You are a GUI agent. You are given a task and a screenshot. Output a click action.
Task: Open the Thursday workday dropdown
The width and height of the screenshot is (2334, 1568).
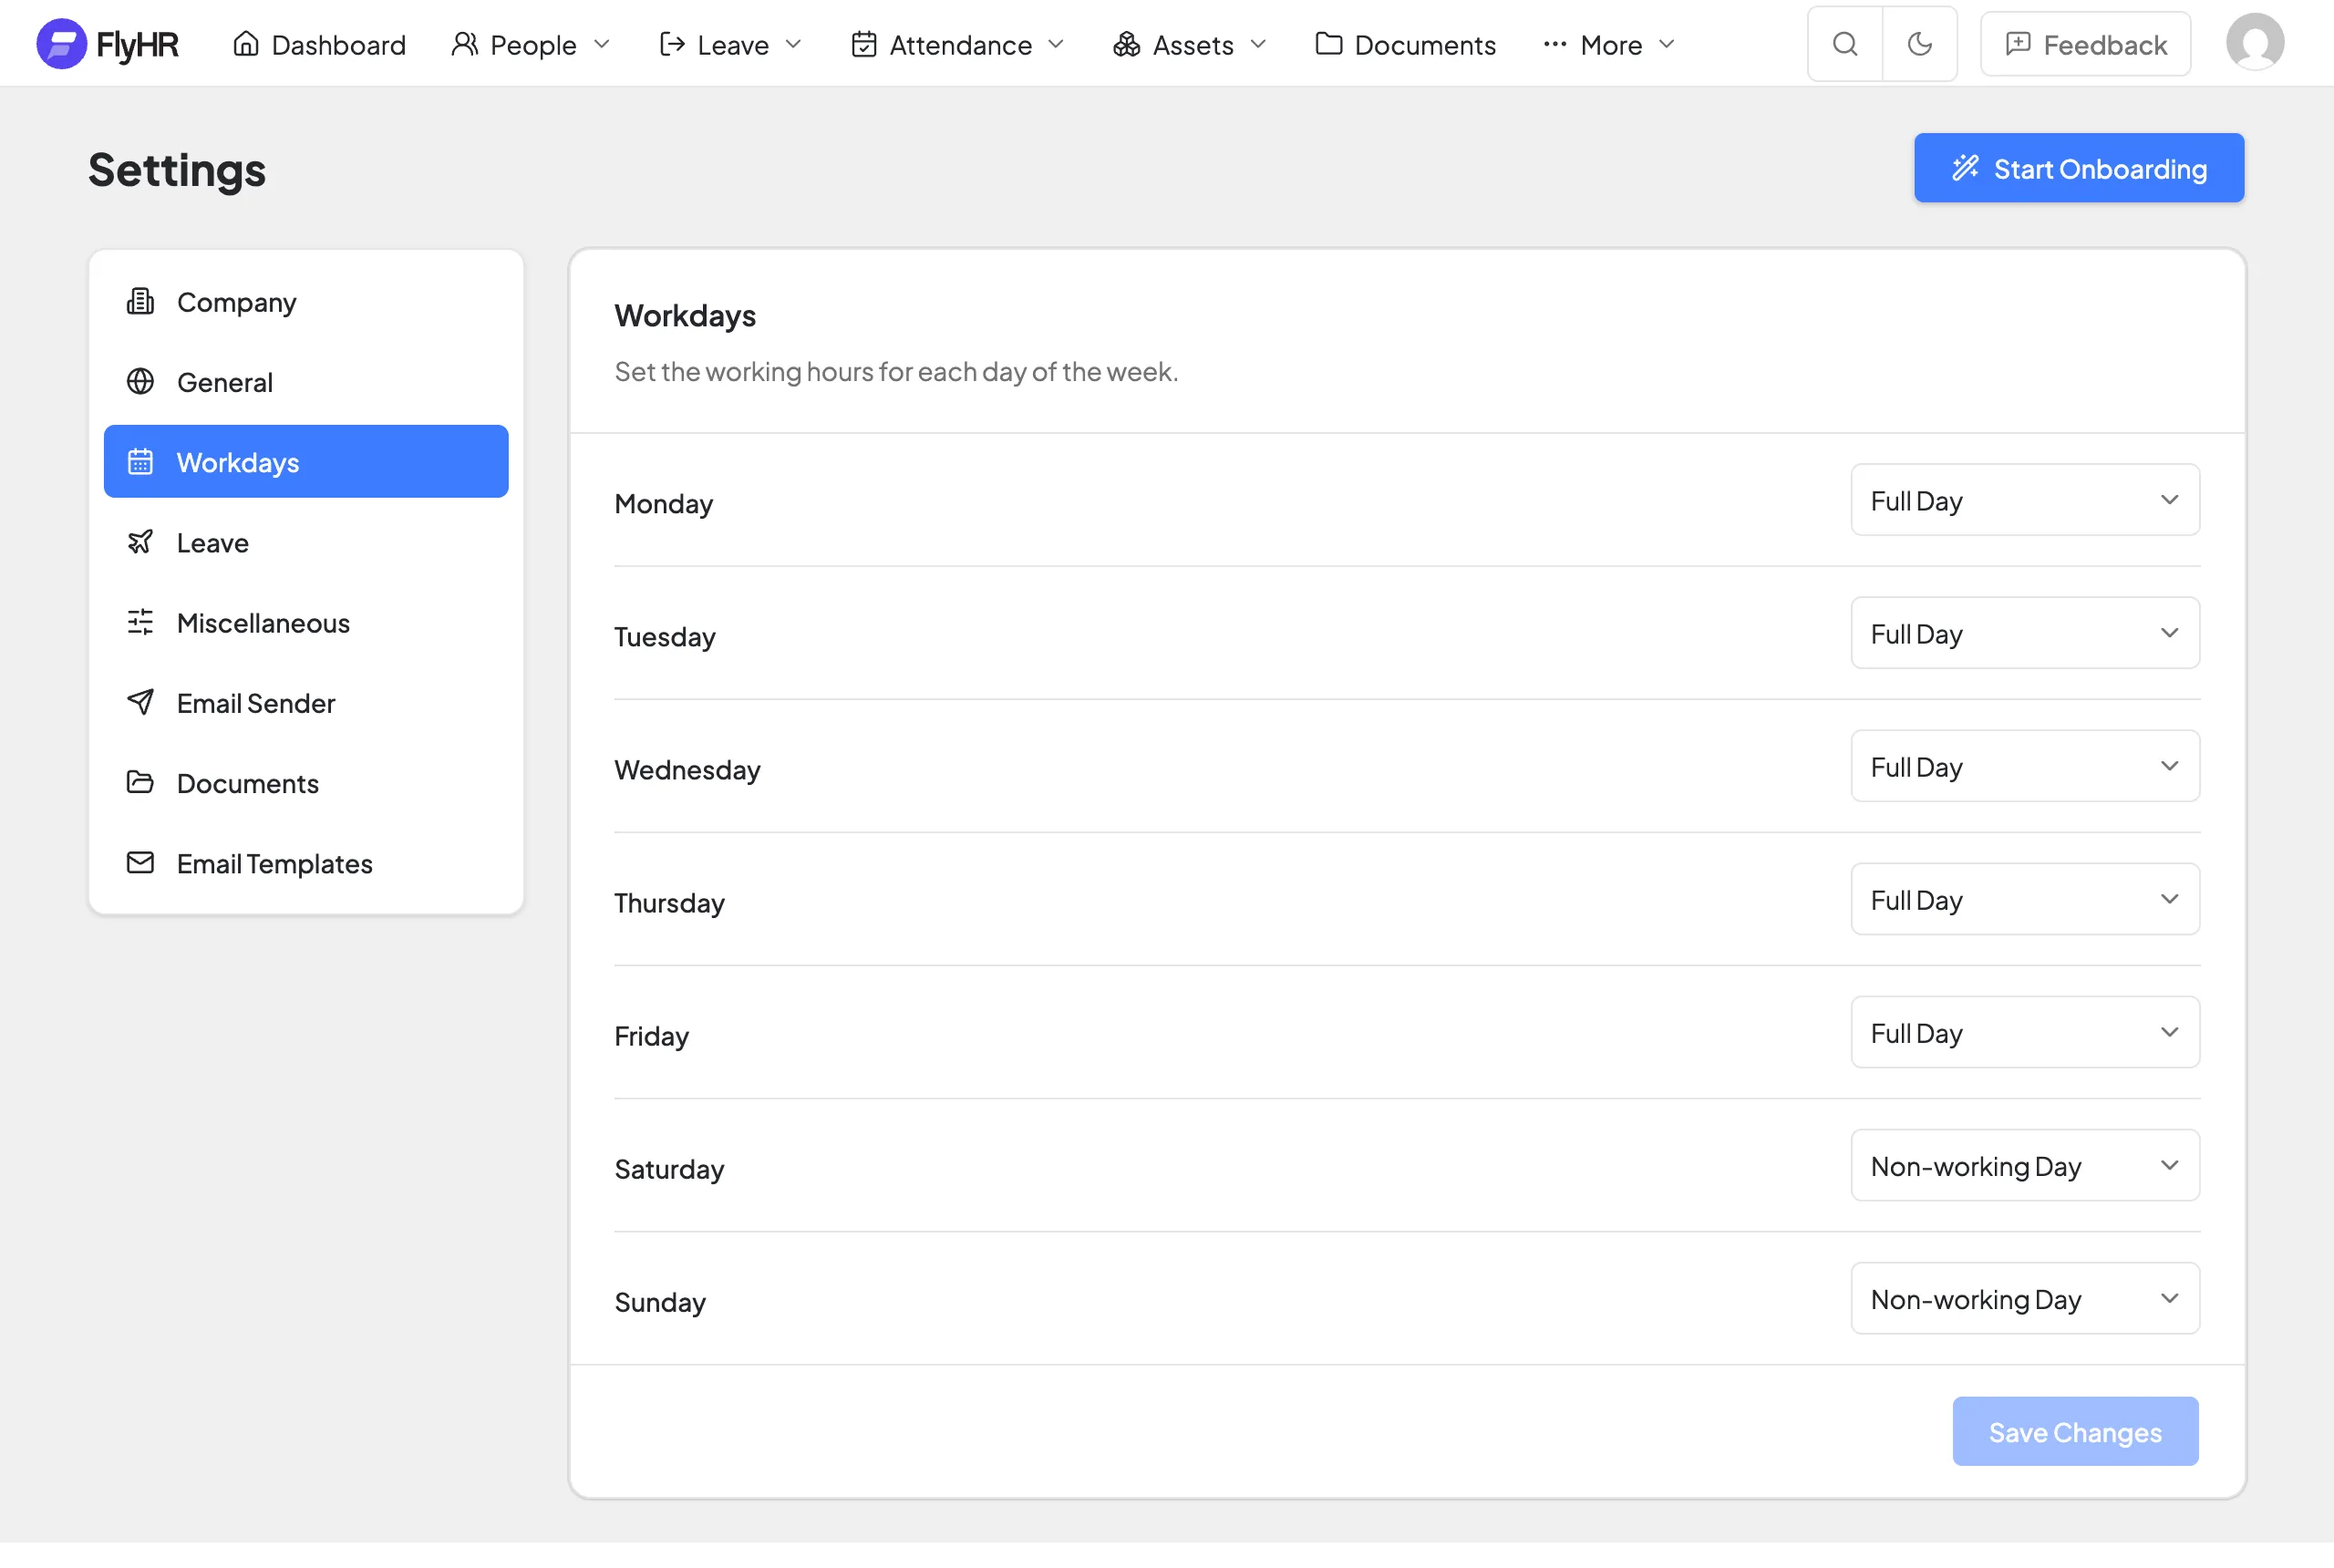[x=2024, y=899]
